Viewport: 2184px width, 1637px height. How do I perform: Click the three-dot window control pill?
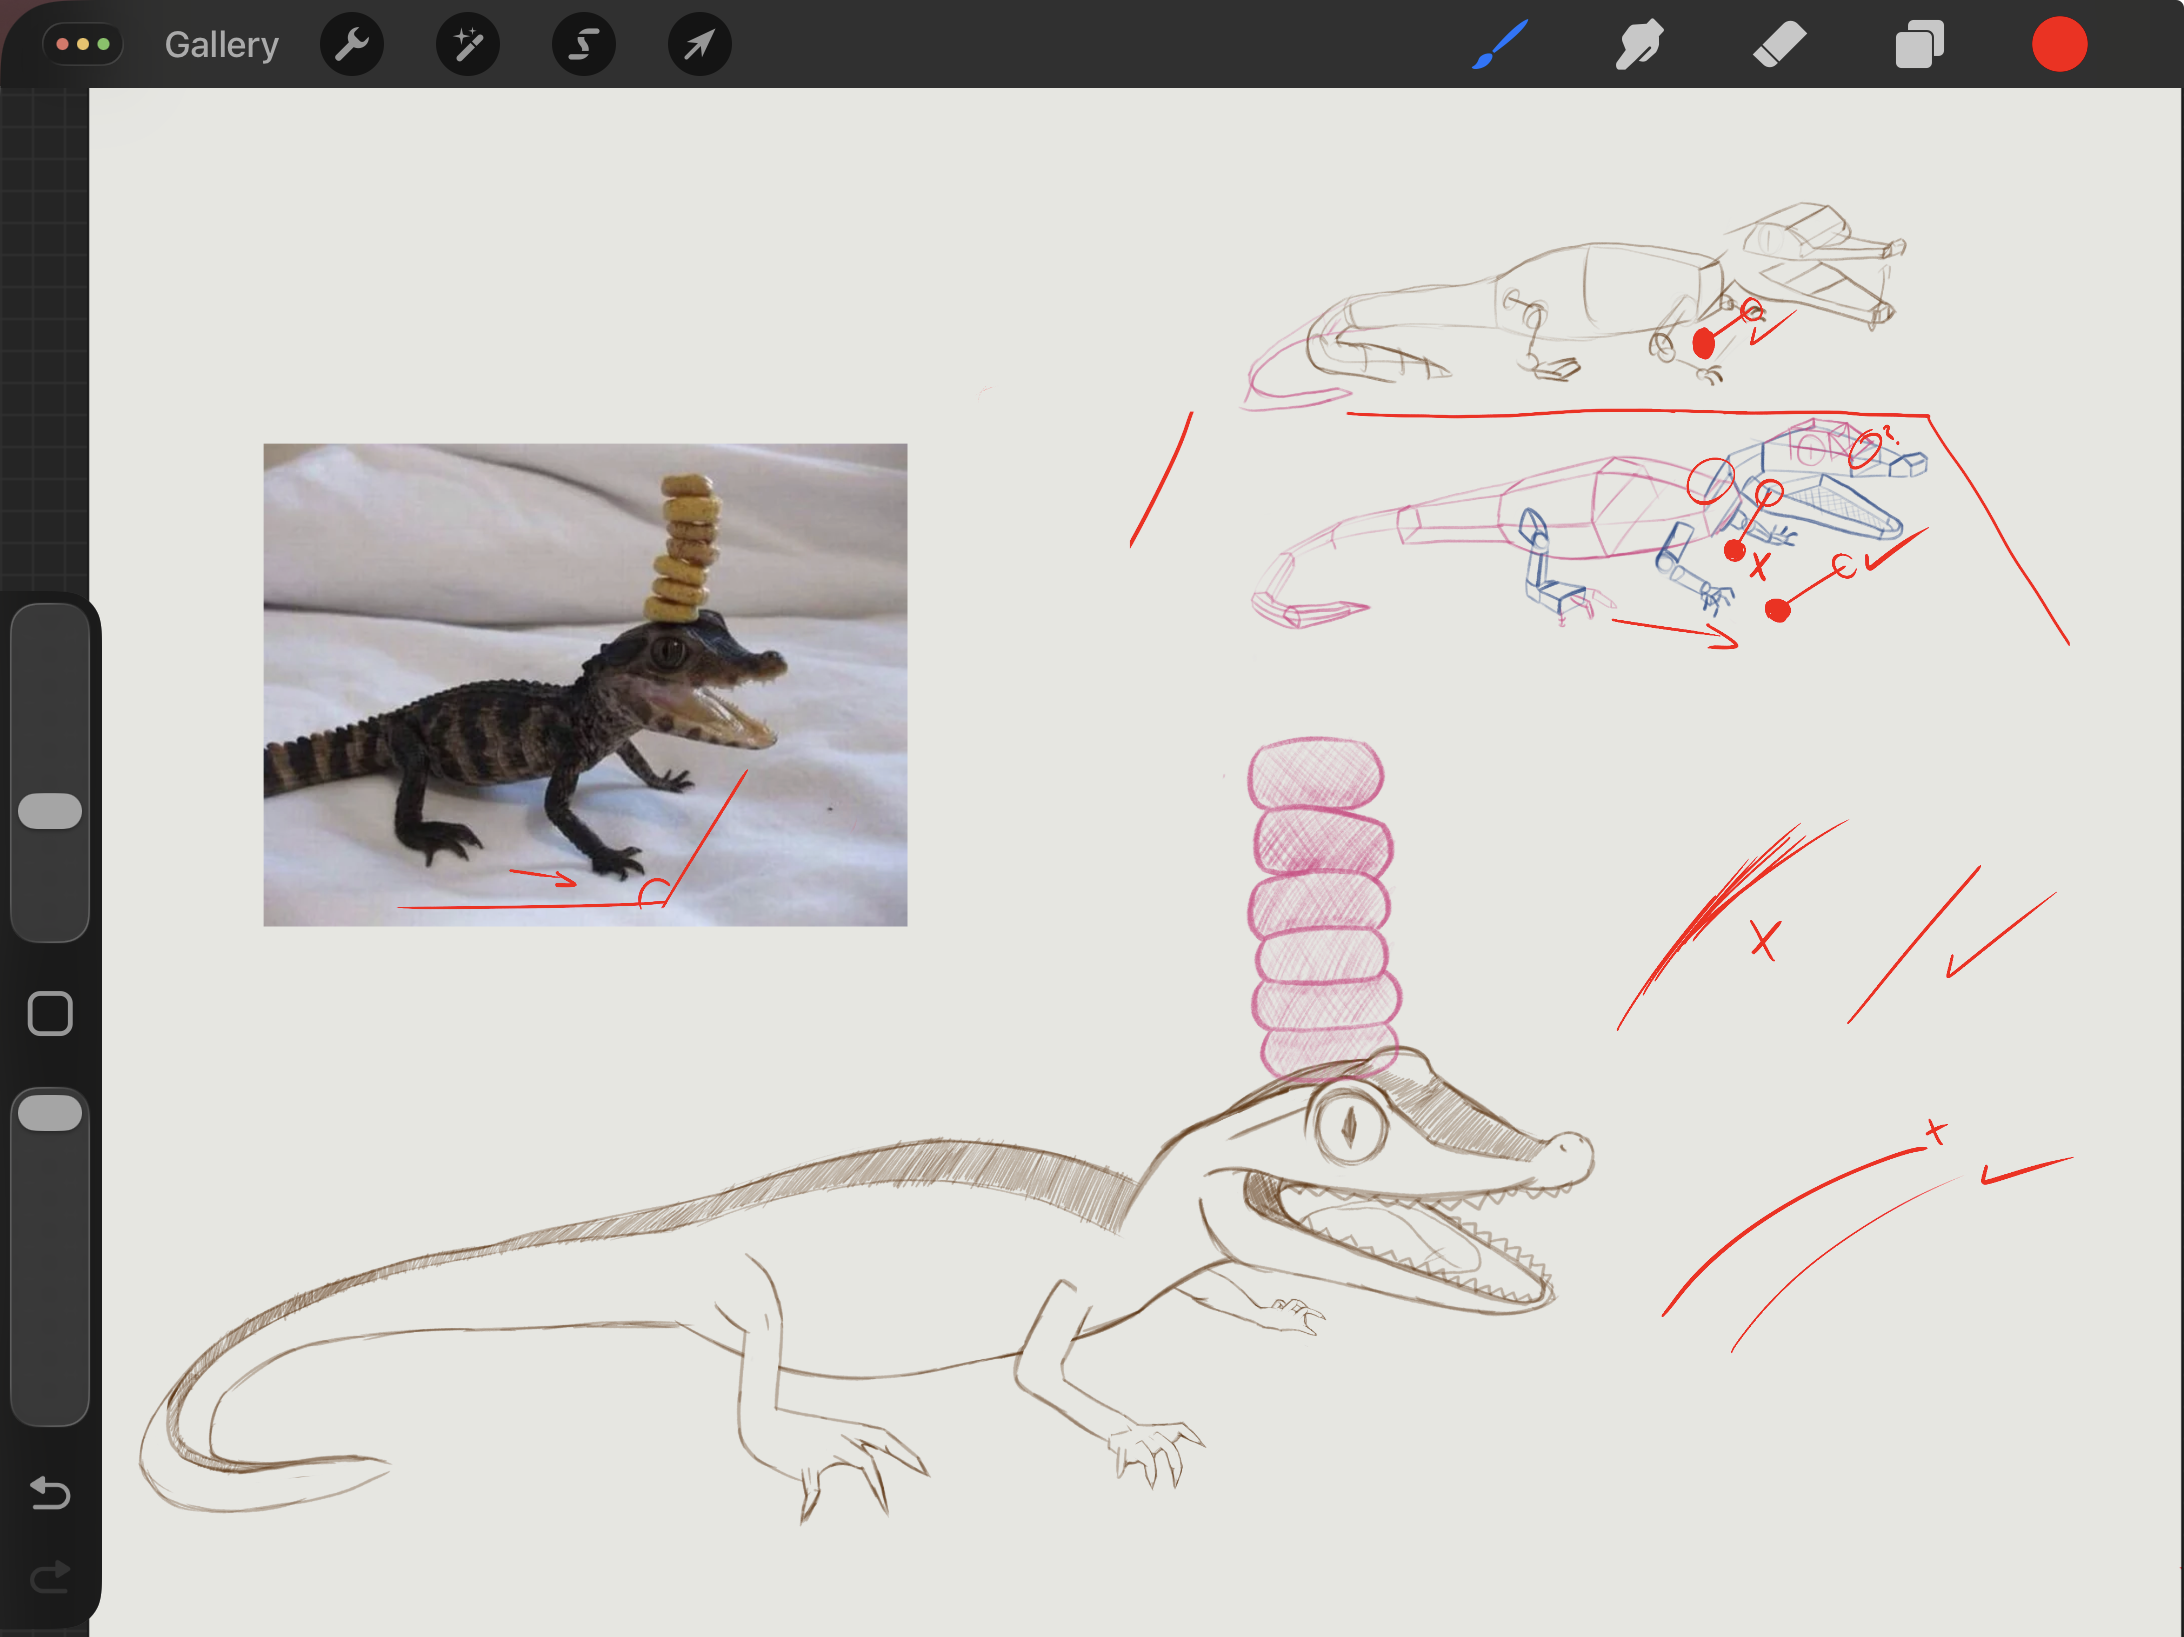83,45
